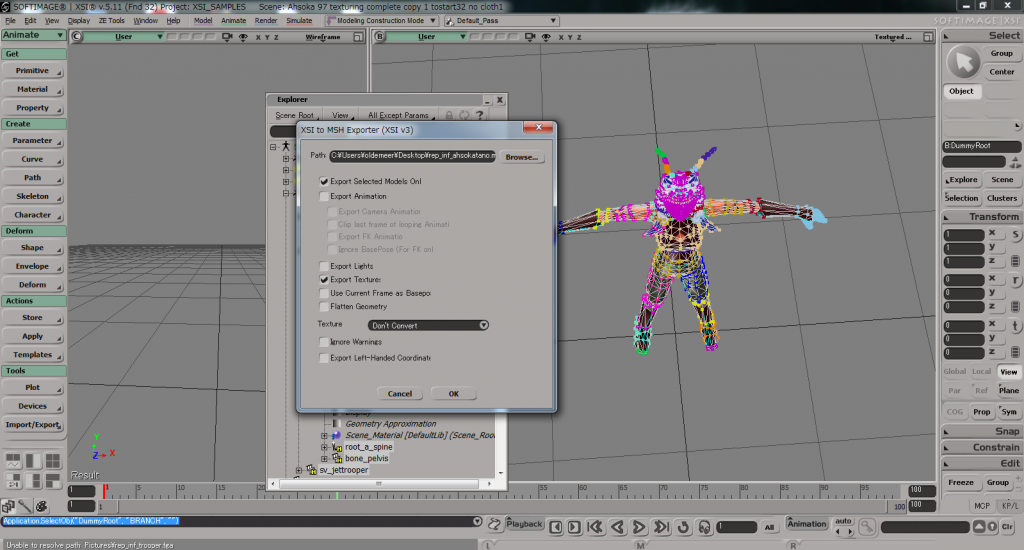The width and height of the screenshot is (1024, 550).
Task: Click Cancel in the exporter dialog
Action: (x=400, y=394)
